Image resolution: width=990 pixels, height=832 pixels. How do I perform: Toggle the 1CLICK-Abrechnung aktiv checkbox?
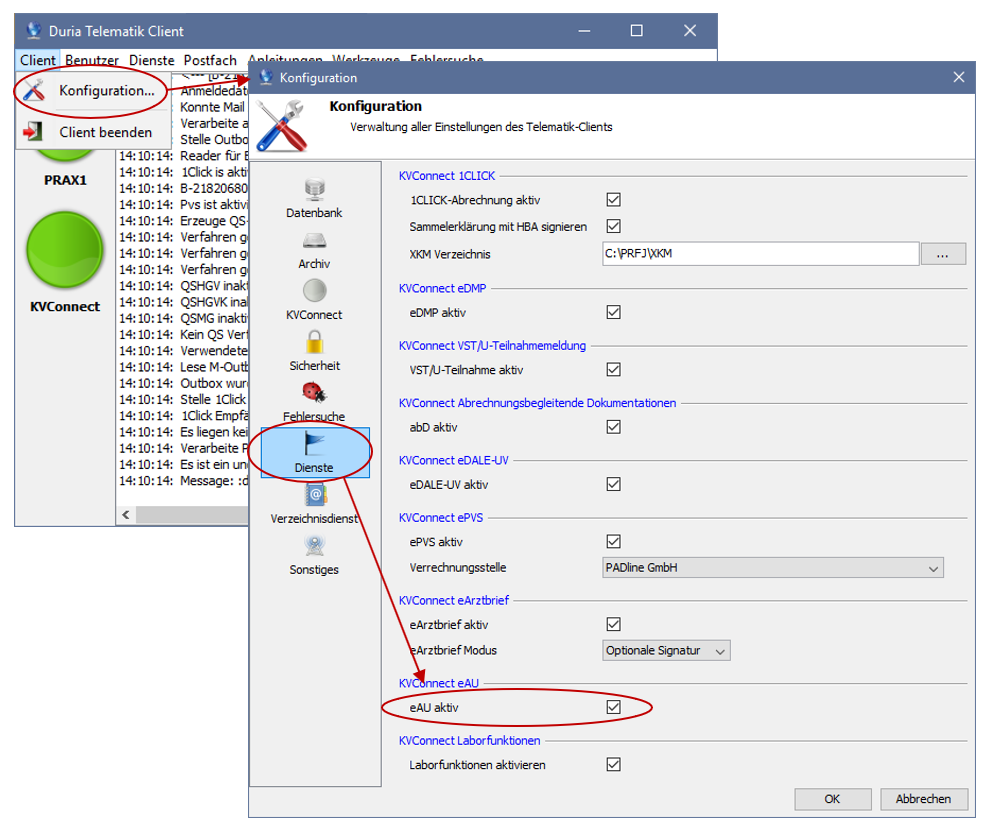click(613, 200)
